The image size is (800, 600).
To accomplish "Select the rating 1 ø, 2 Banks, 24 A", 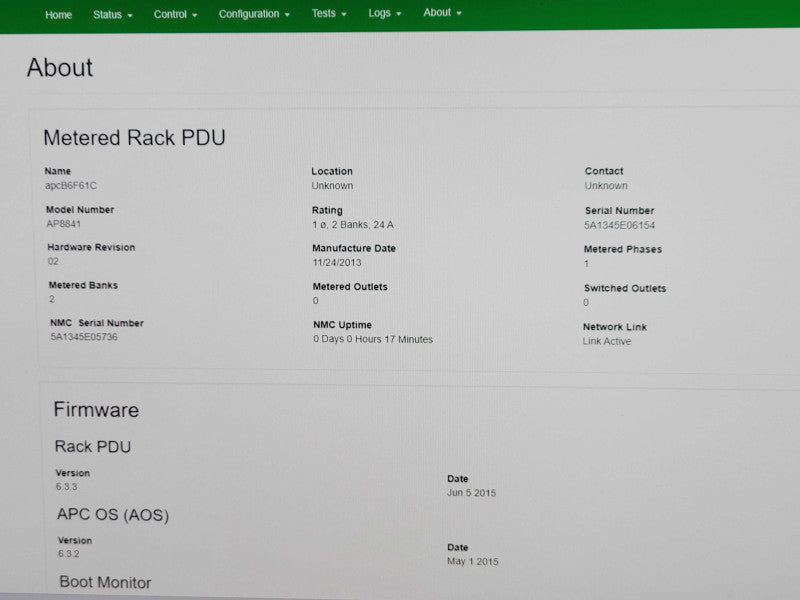I will (x=353, y=224).
